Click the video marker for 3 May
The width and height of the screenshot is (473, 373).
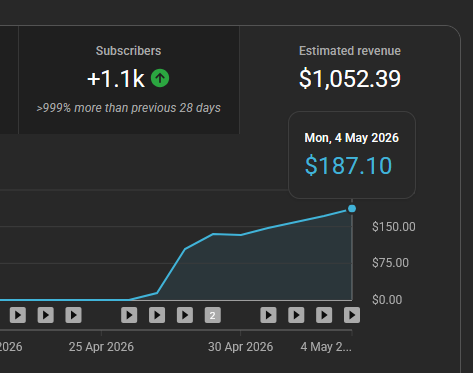click(324, 315)
